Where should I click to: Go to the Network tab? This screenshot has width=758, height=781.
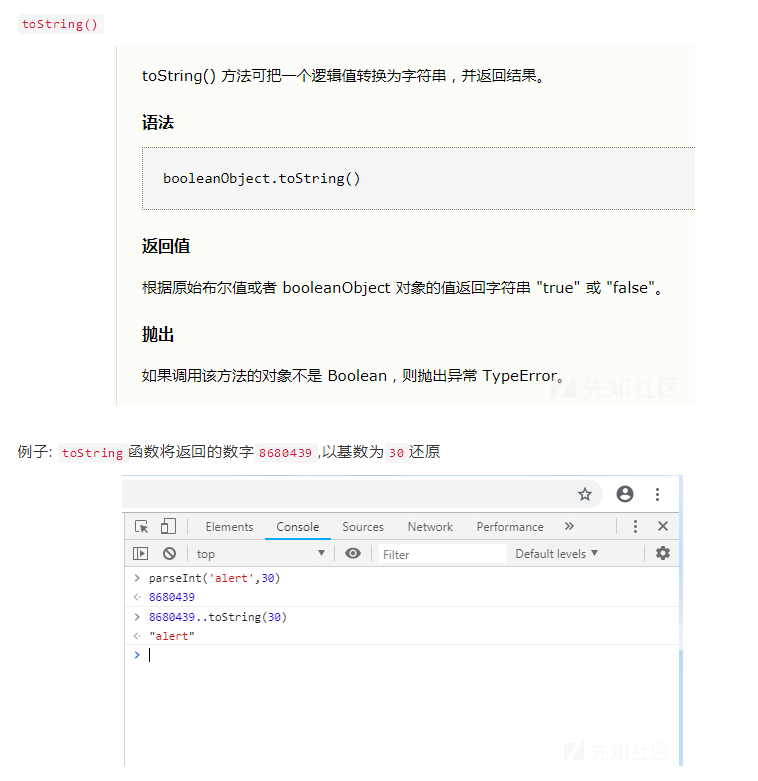[x=430, y=527]
